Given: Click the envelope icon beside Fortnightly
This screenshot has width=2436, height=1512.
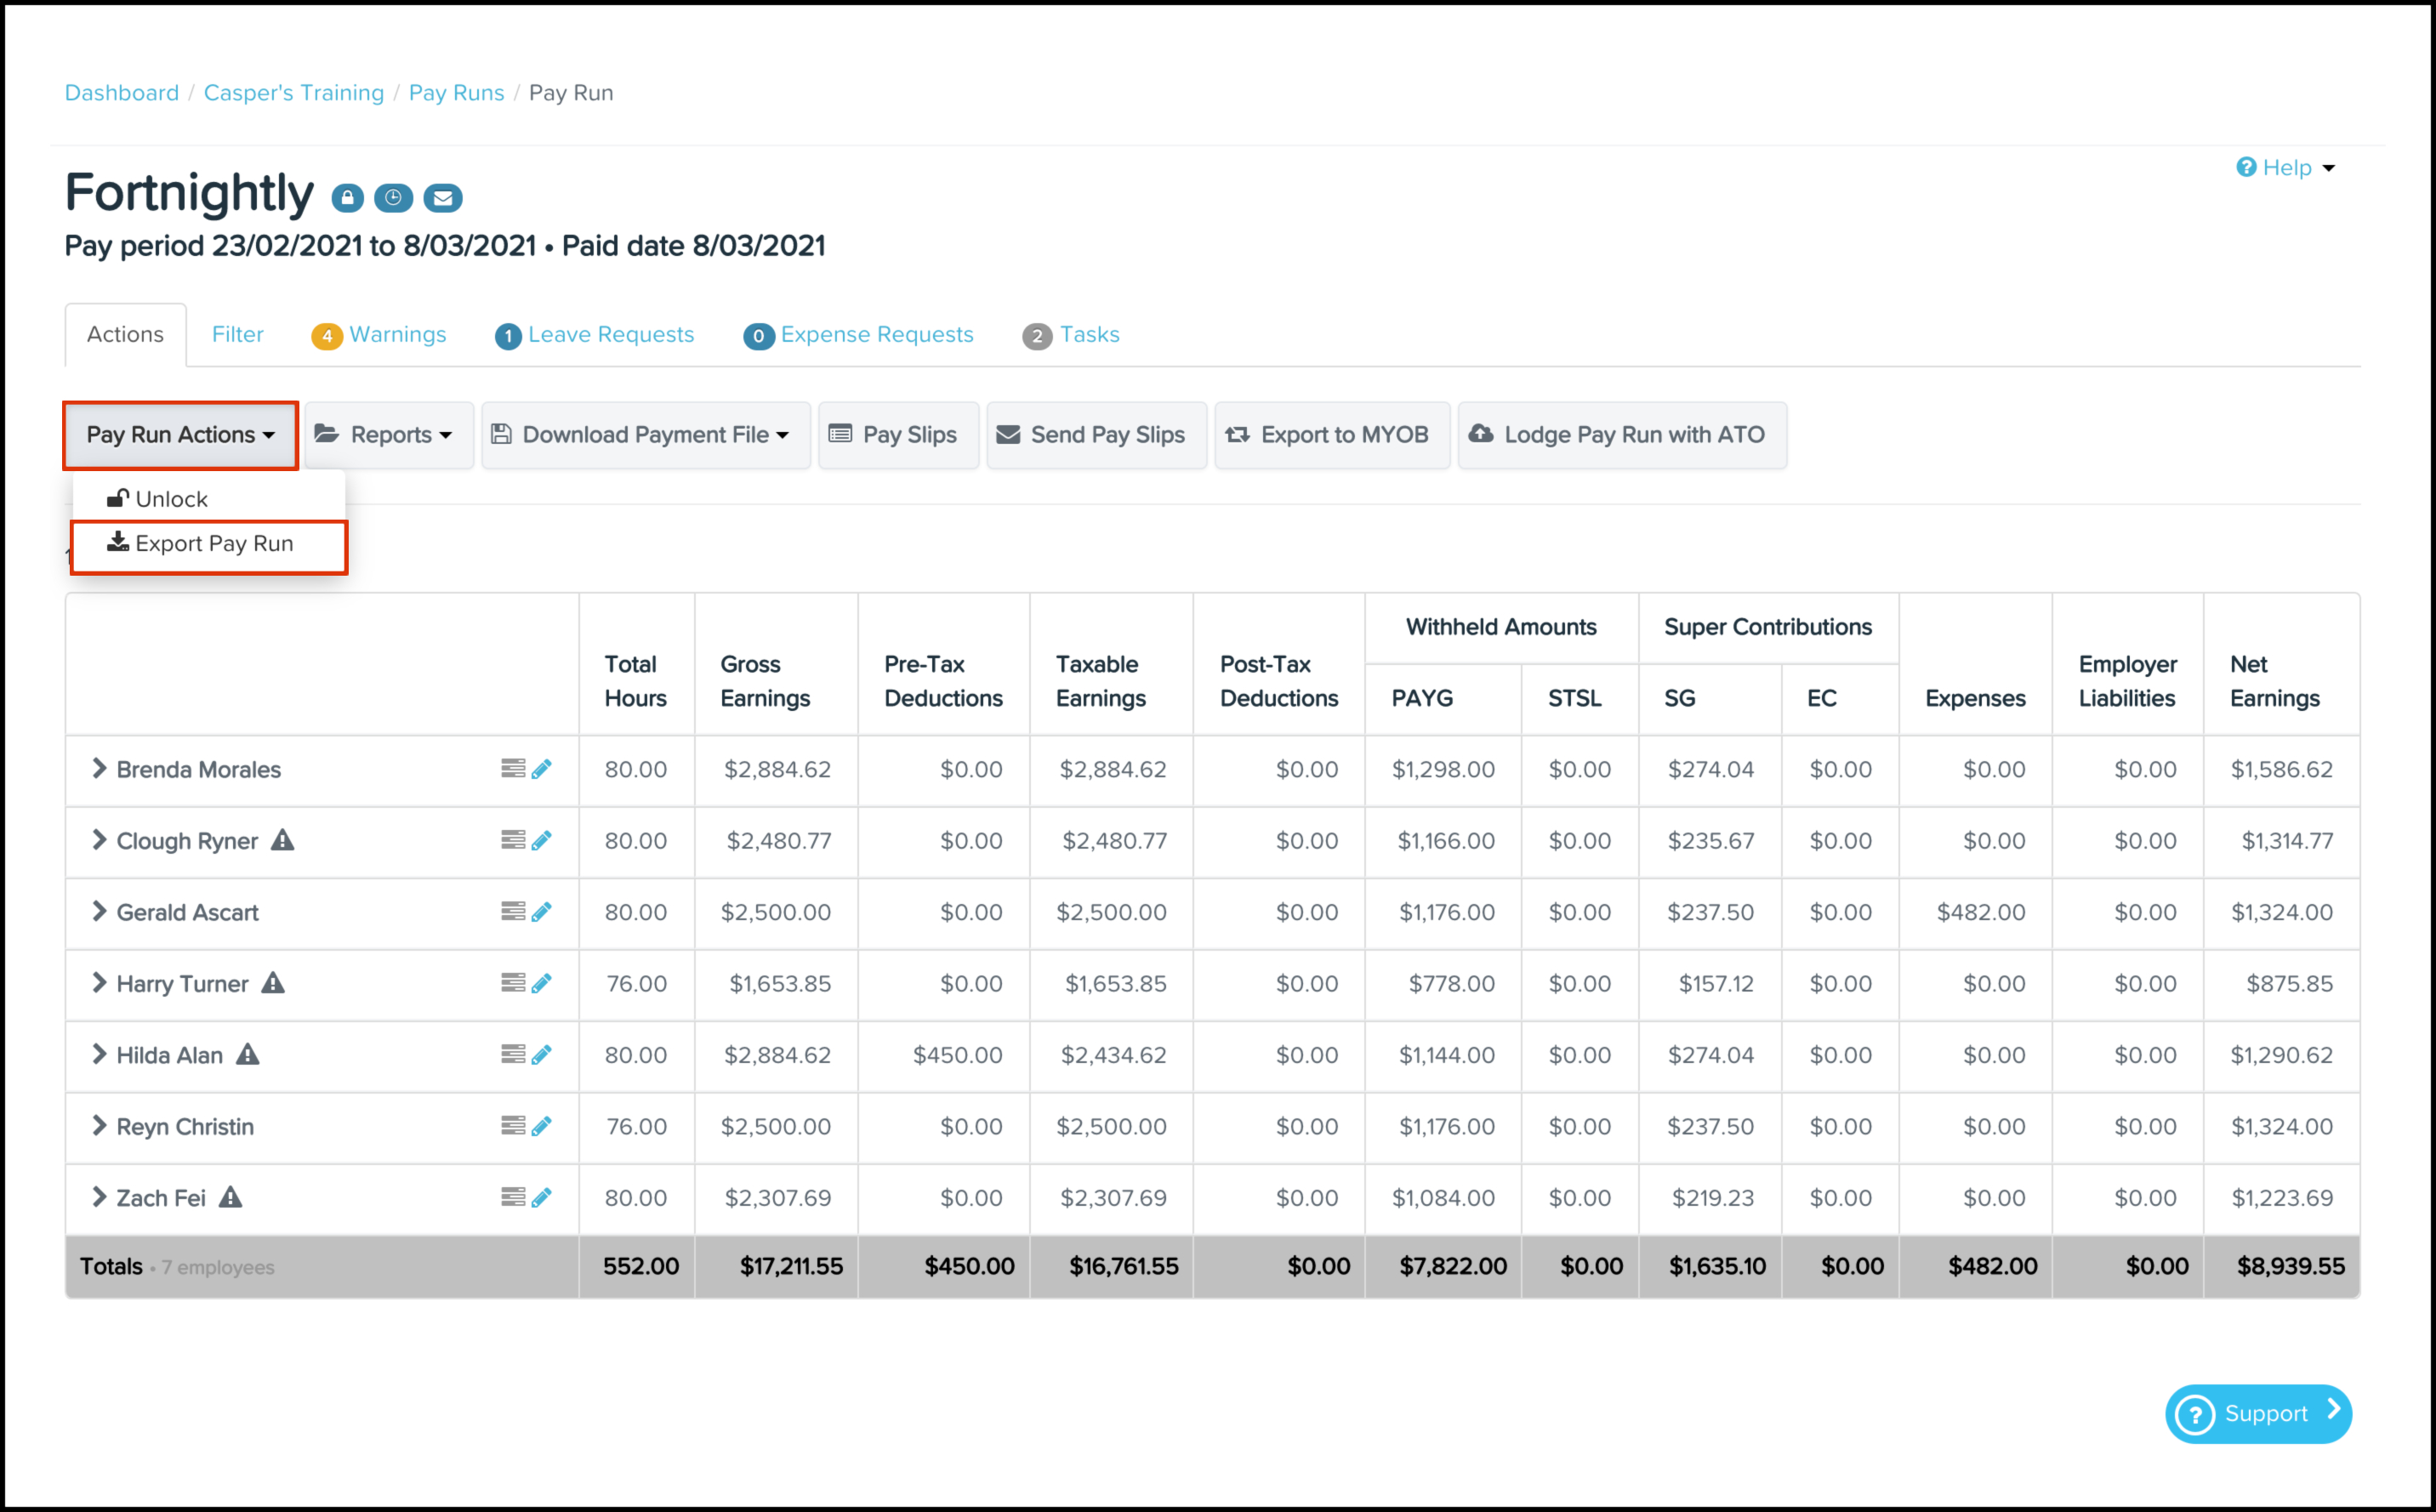Looking at the screenshot, I should 442,198.
